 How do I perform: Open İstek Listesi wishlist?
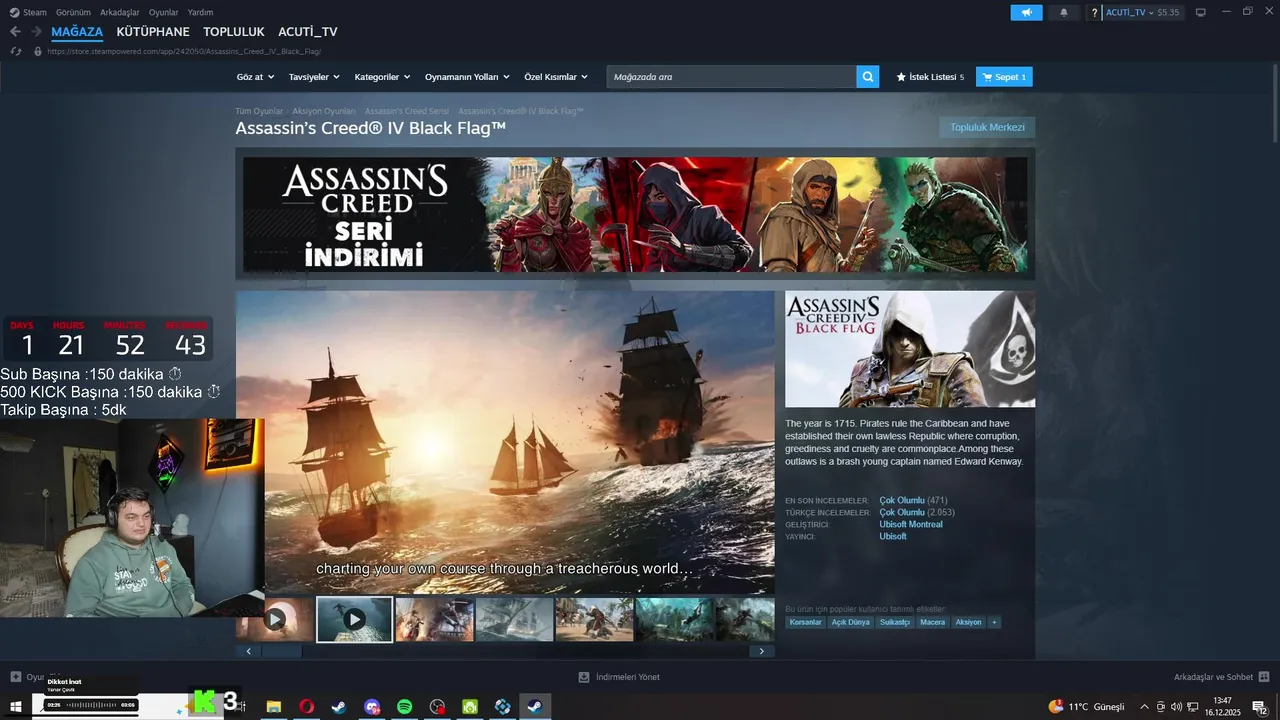coord(930,77)
